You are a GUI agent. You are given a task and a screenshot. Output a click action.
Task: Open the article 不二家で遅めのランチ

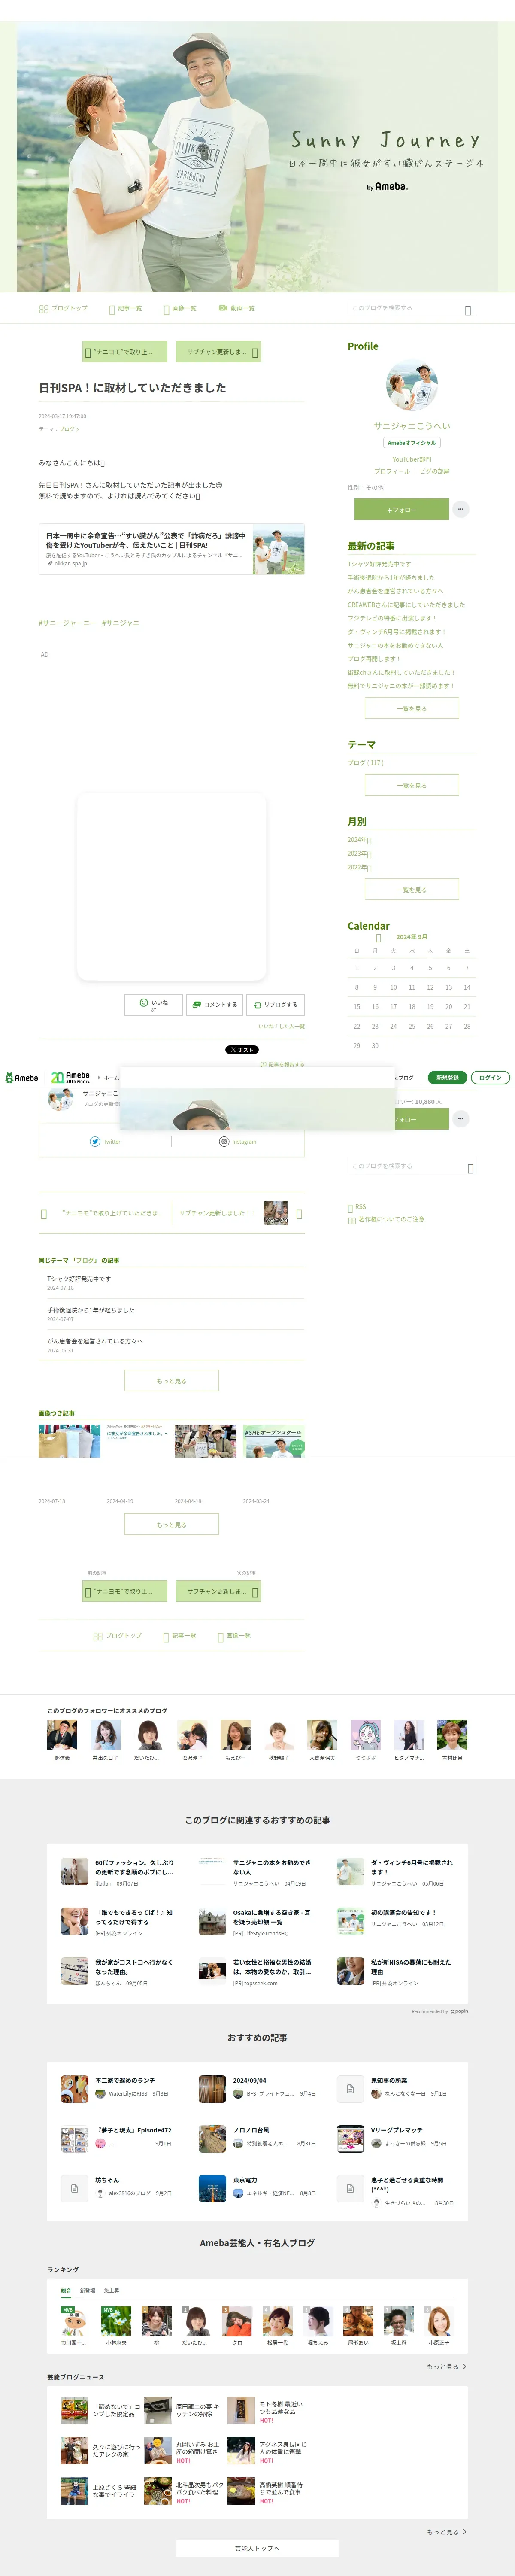(x=125, y=2080)
